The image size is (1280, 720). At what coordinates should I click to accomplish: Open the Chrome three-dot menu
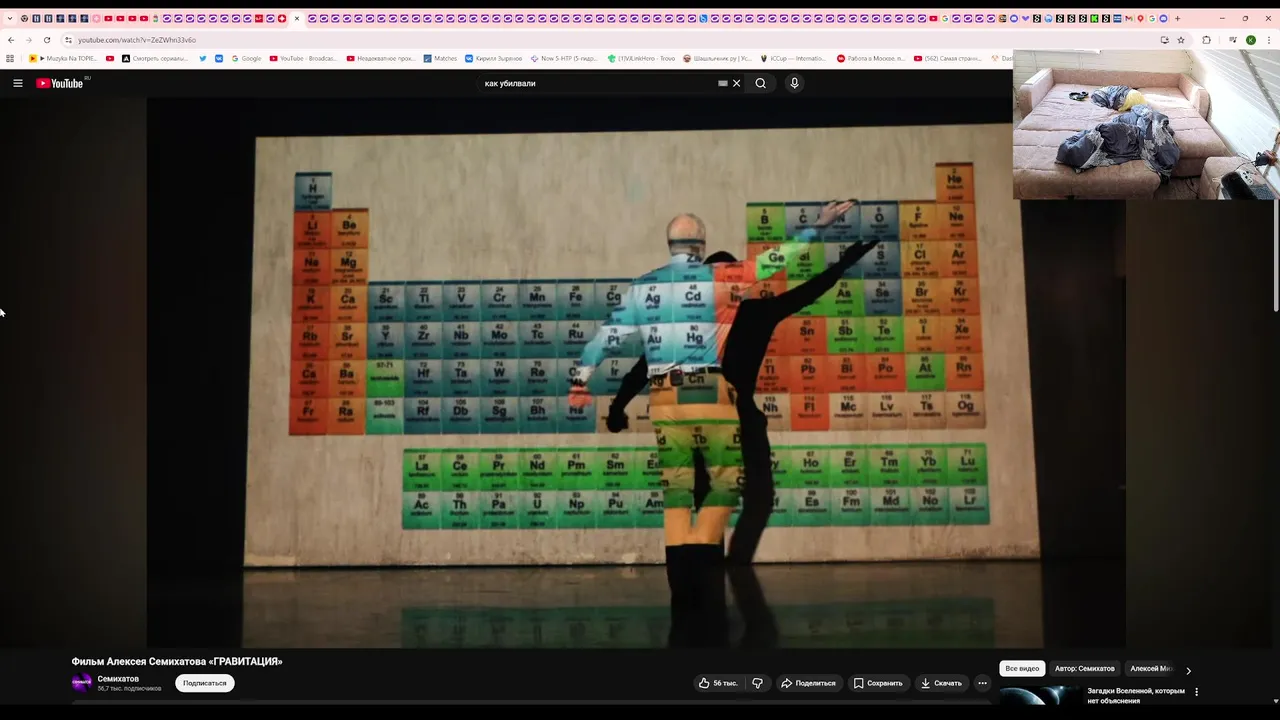1268,40
